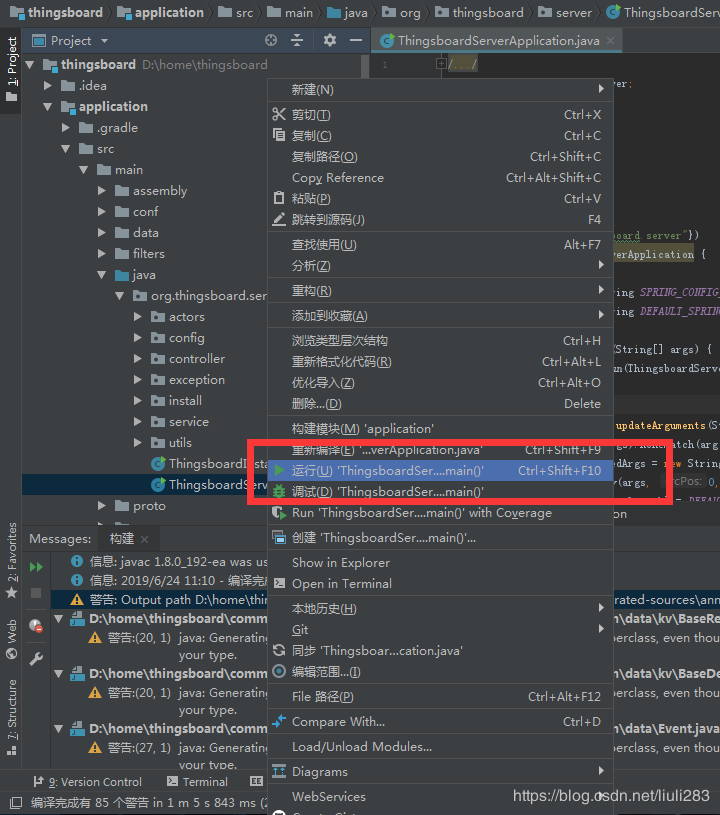Screen dimensions: 720x815
Task: Click the wrench settings icon in Messages panel
Action: point(36,659)
